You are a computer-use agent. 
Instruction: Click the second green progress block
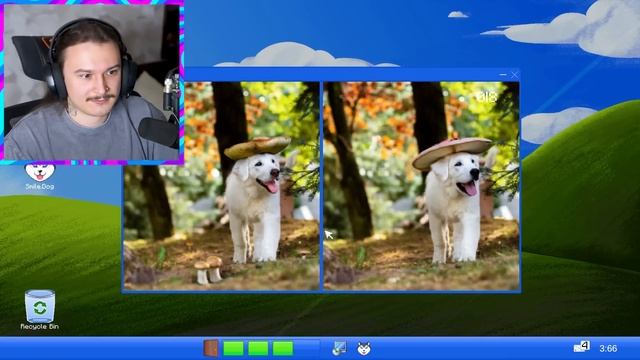tap(258, 349)
